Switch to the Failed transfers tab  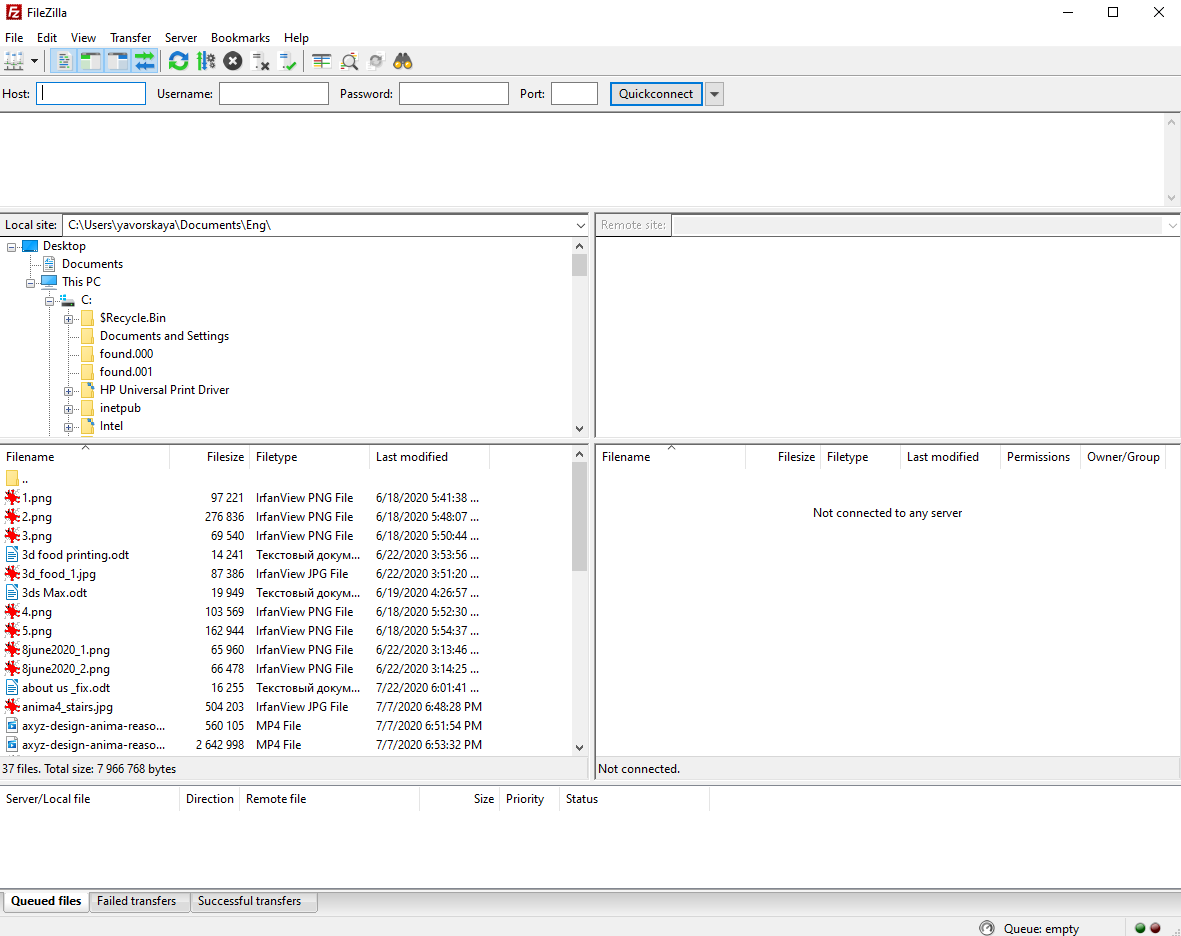tap(137, 901)
